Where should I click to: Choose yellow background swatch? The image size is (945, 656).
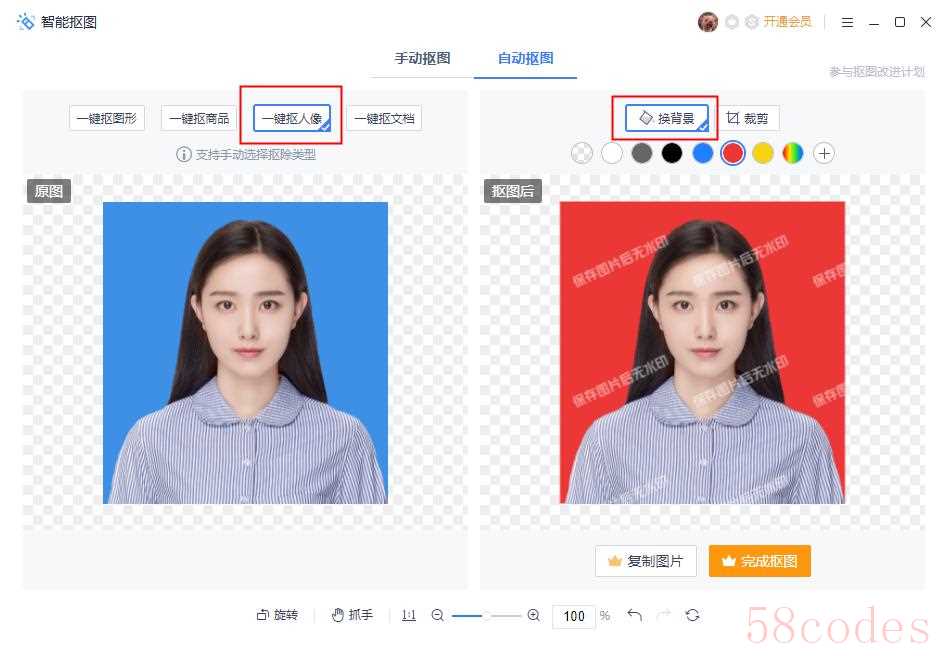click(763, 153)
